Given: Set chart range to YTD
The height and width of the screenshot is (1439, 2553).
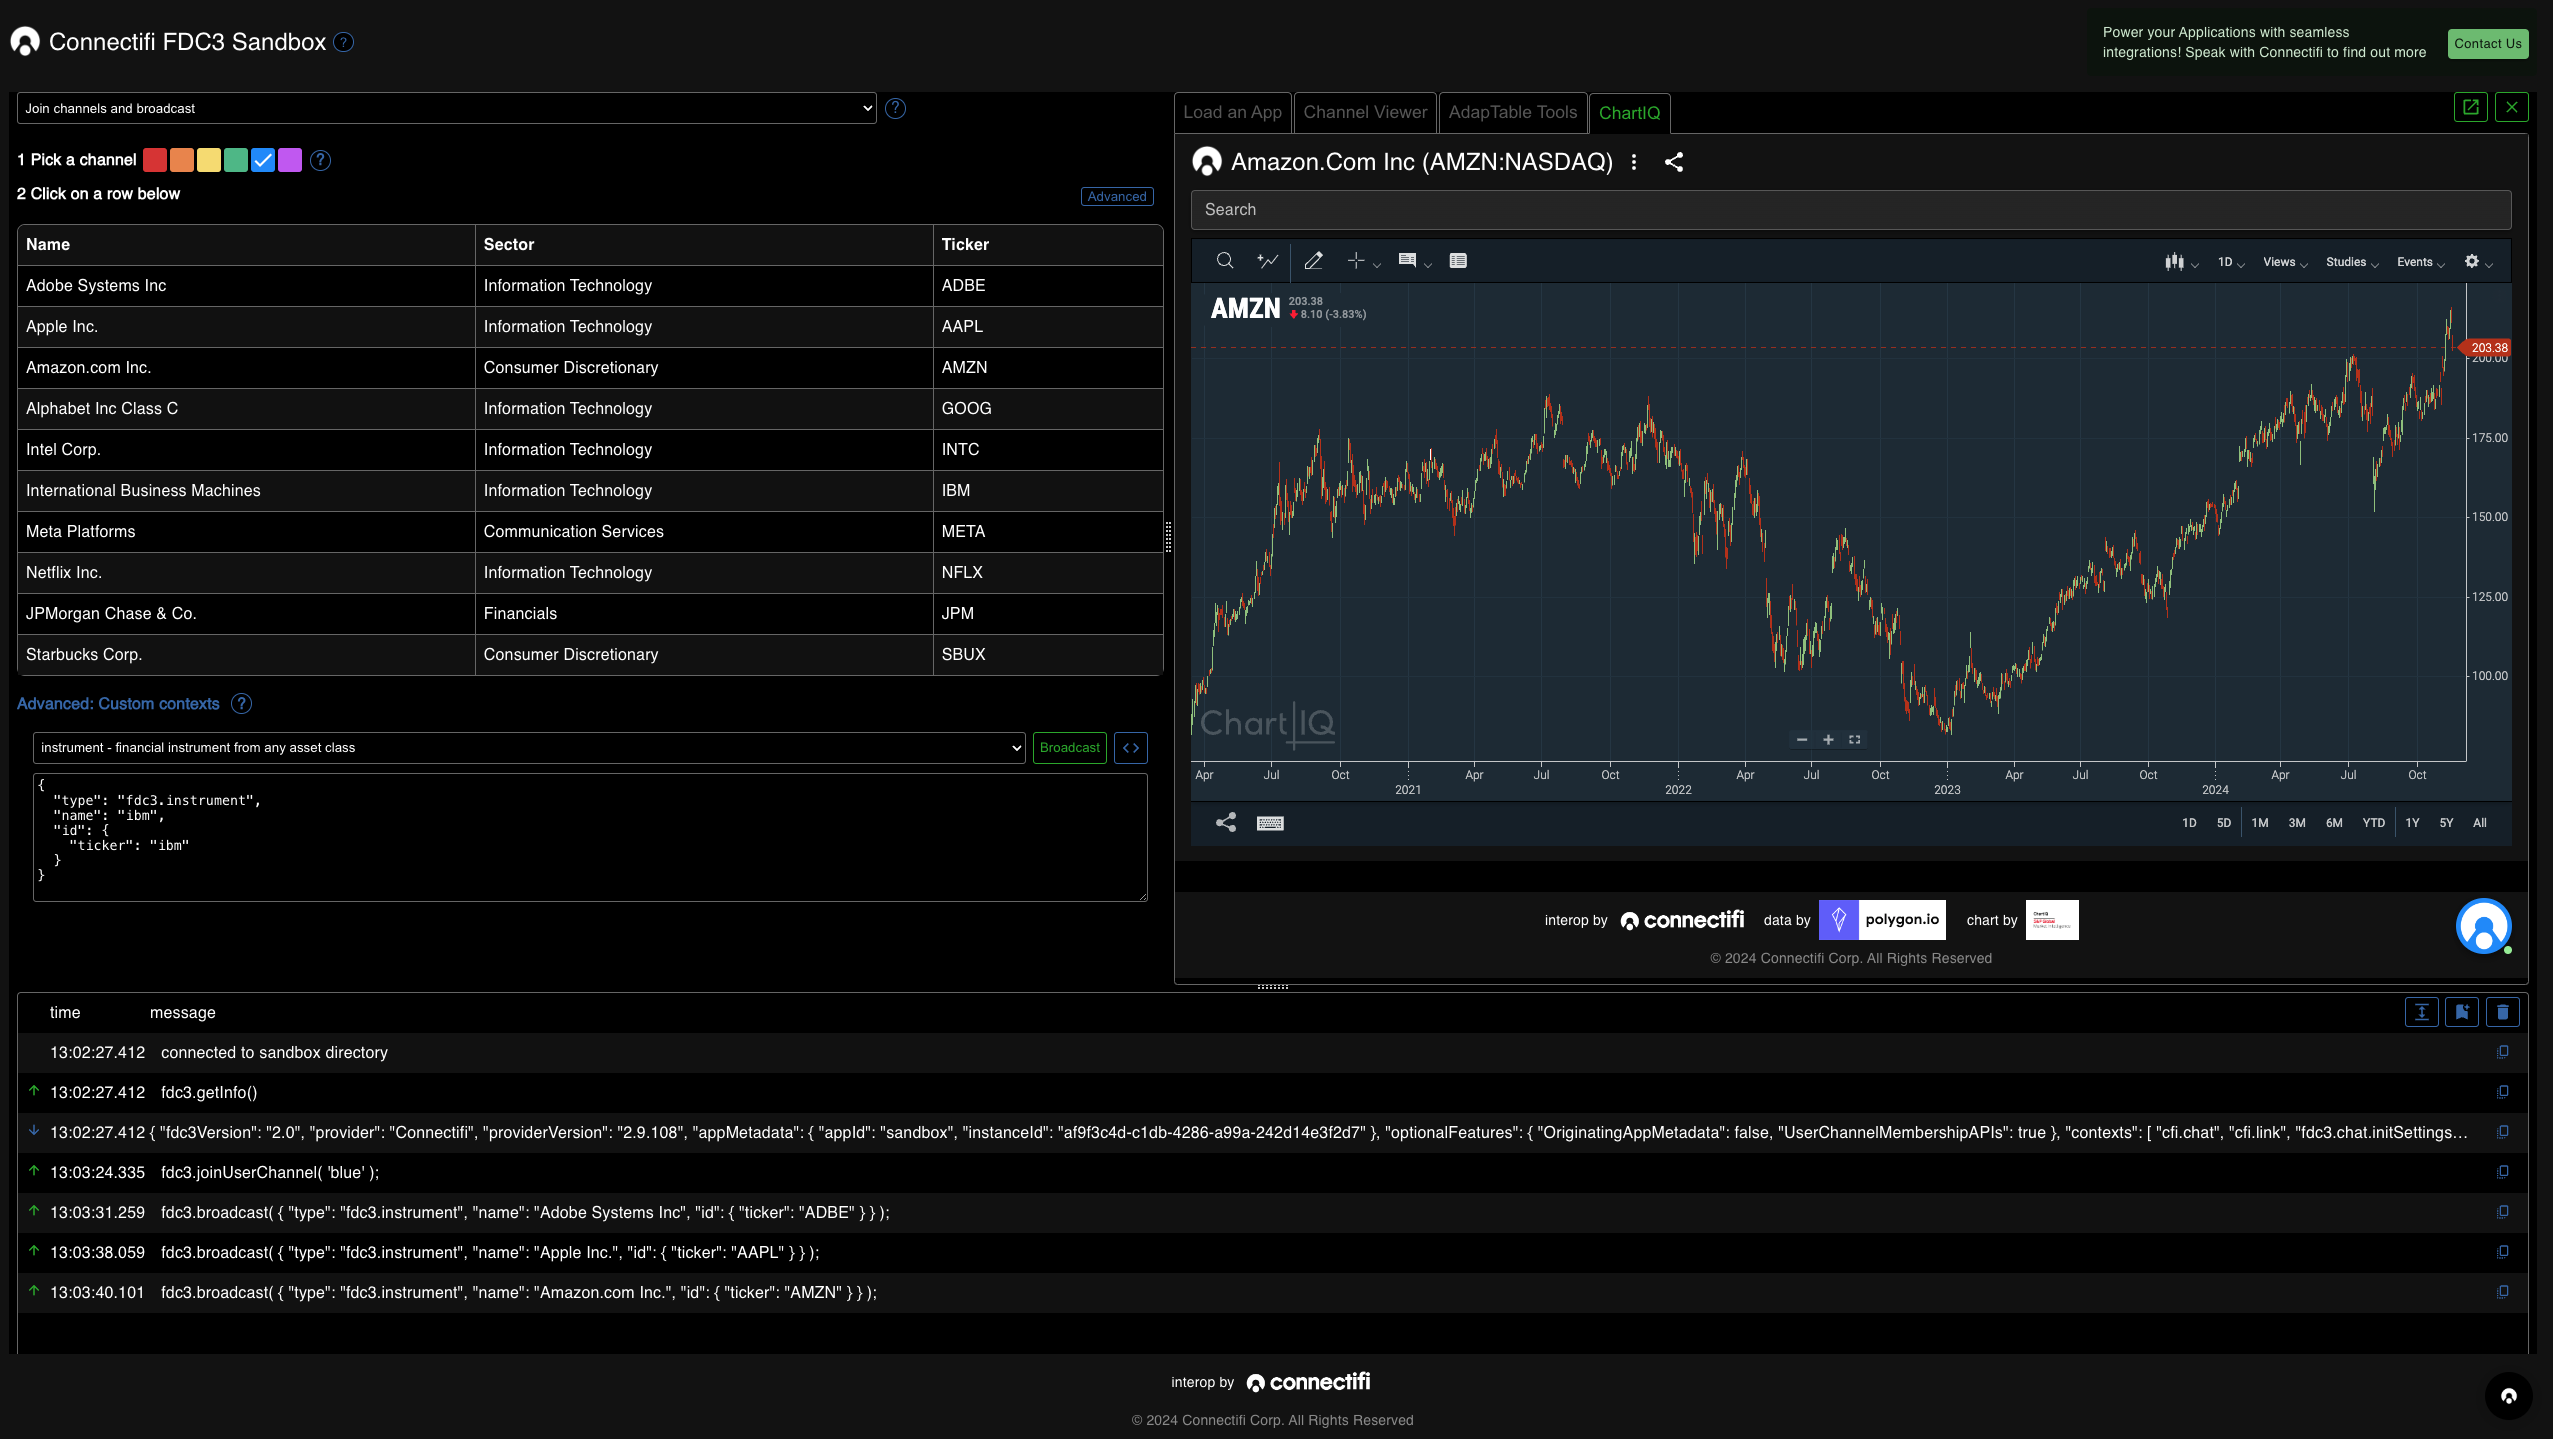Looking at the screenshot, I should tap(2374, 823).
